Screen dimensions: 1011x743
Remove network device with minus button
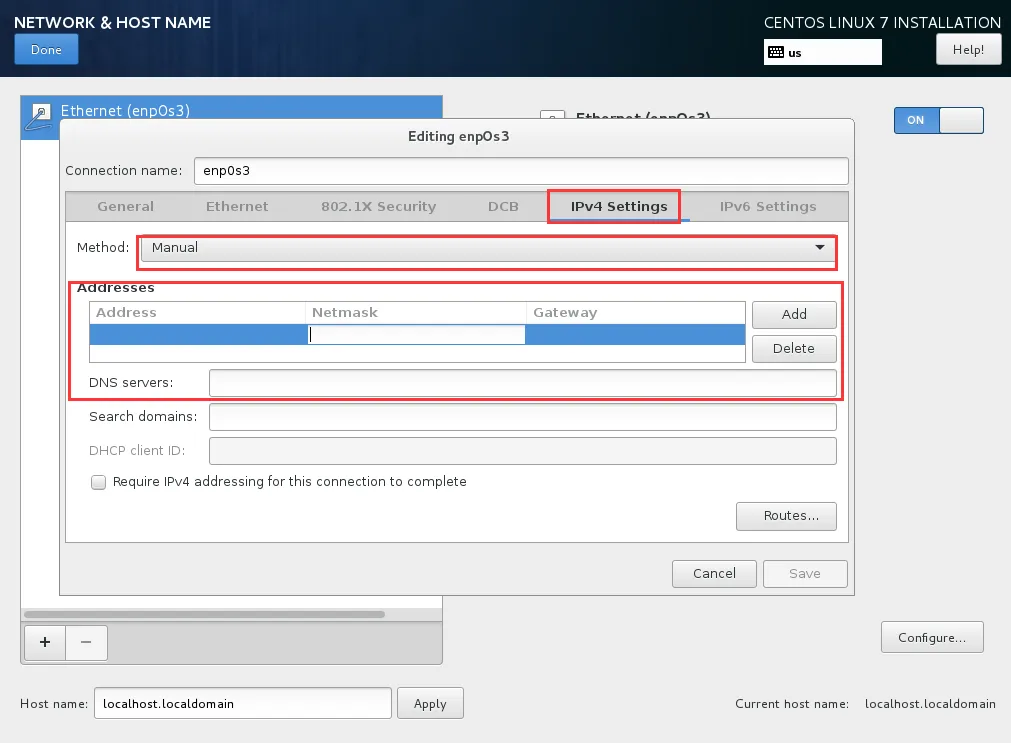click(x=86, y=642)
